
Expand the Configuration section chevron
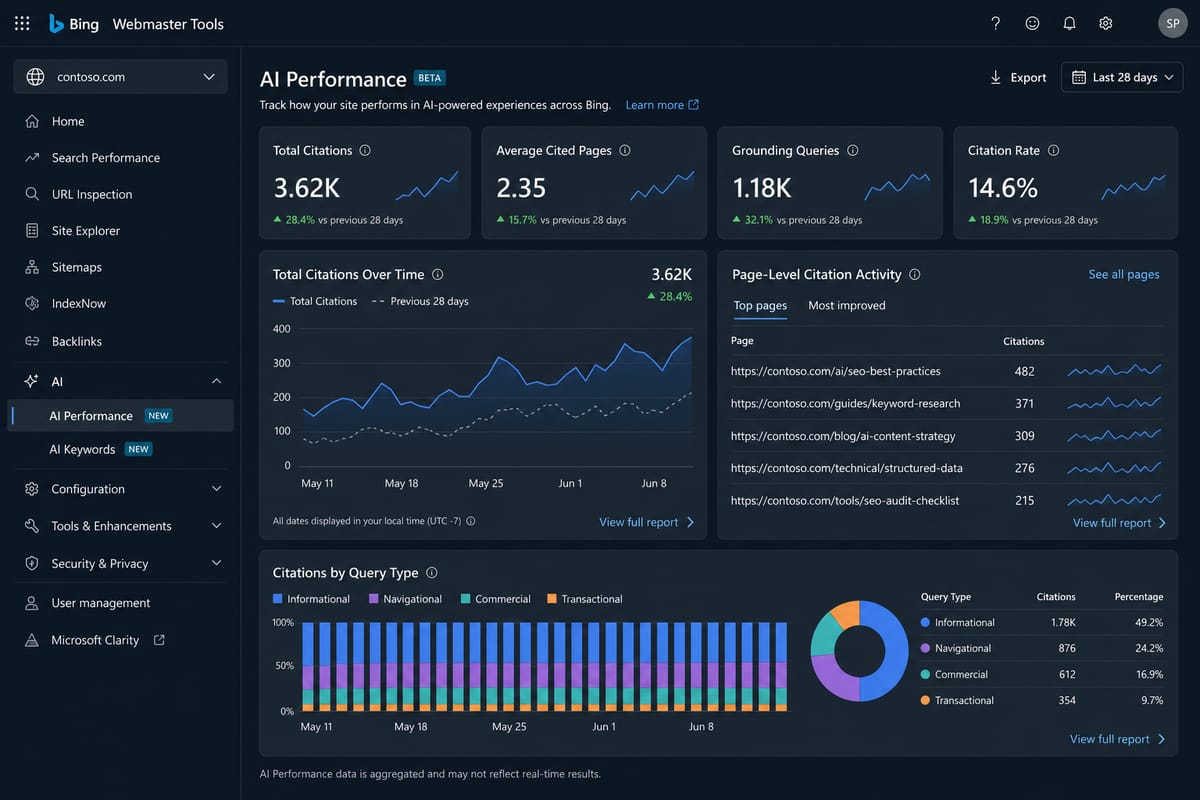coord(217,489)
